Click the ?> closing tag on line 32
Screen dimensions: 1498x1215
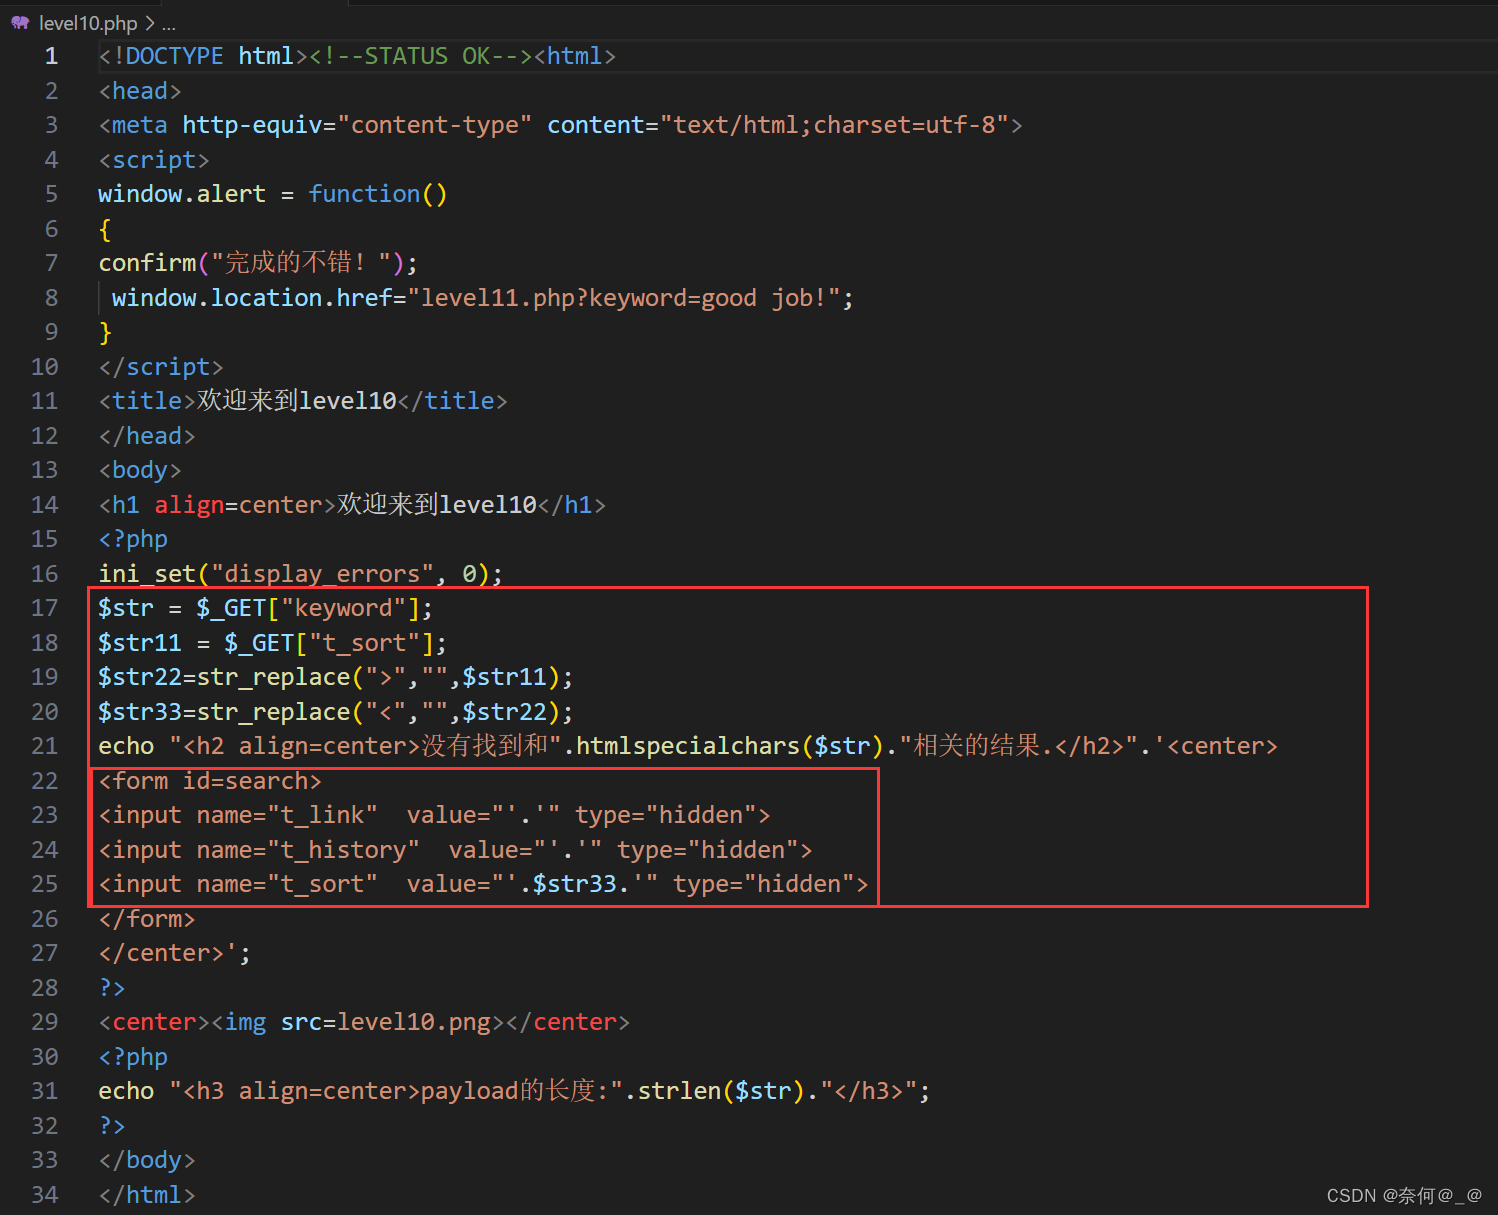[x=112, y=1126]
